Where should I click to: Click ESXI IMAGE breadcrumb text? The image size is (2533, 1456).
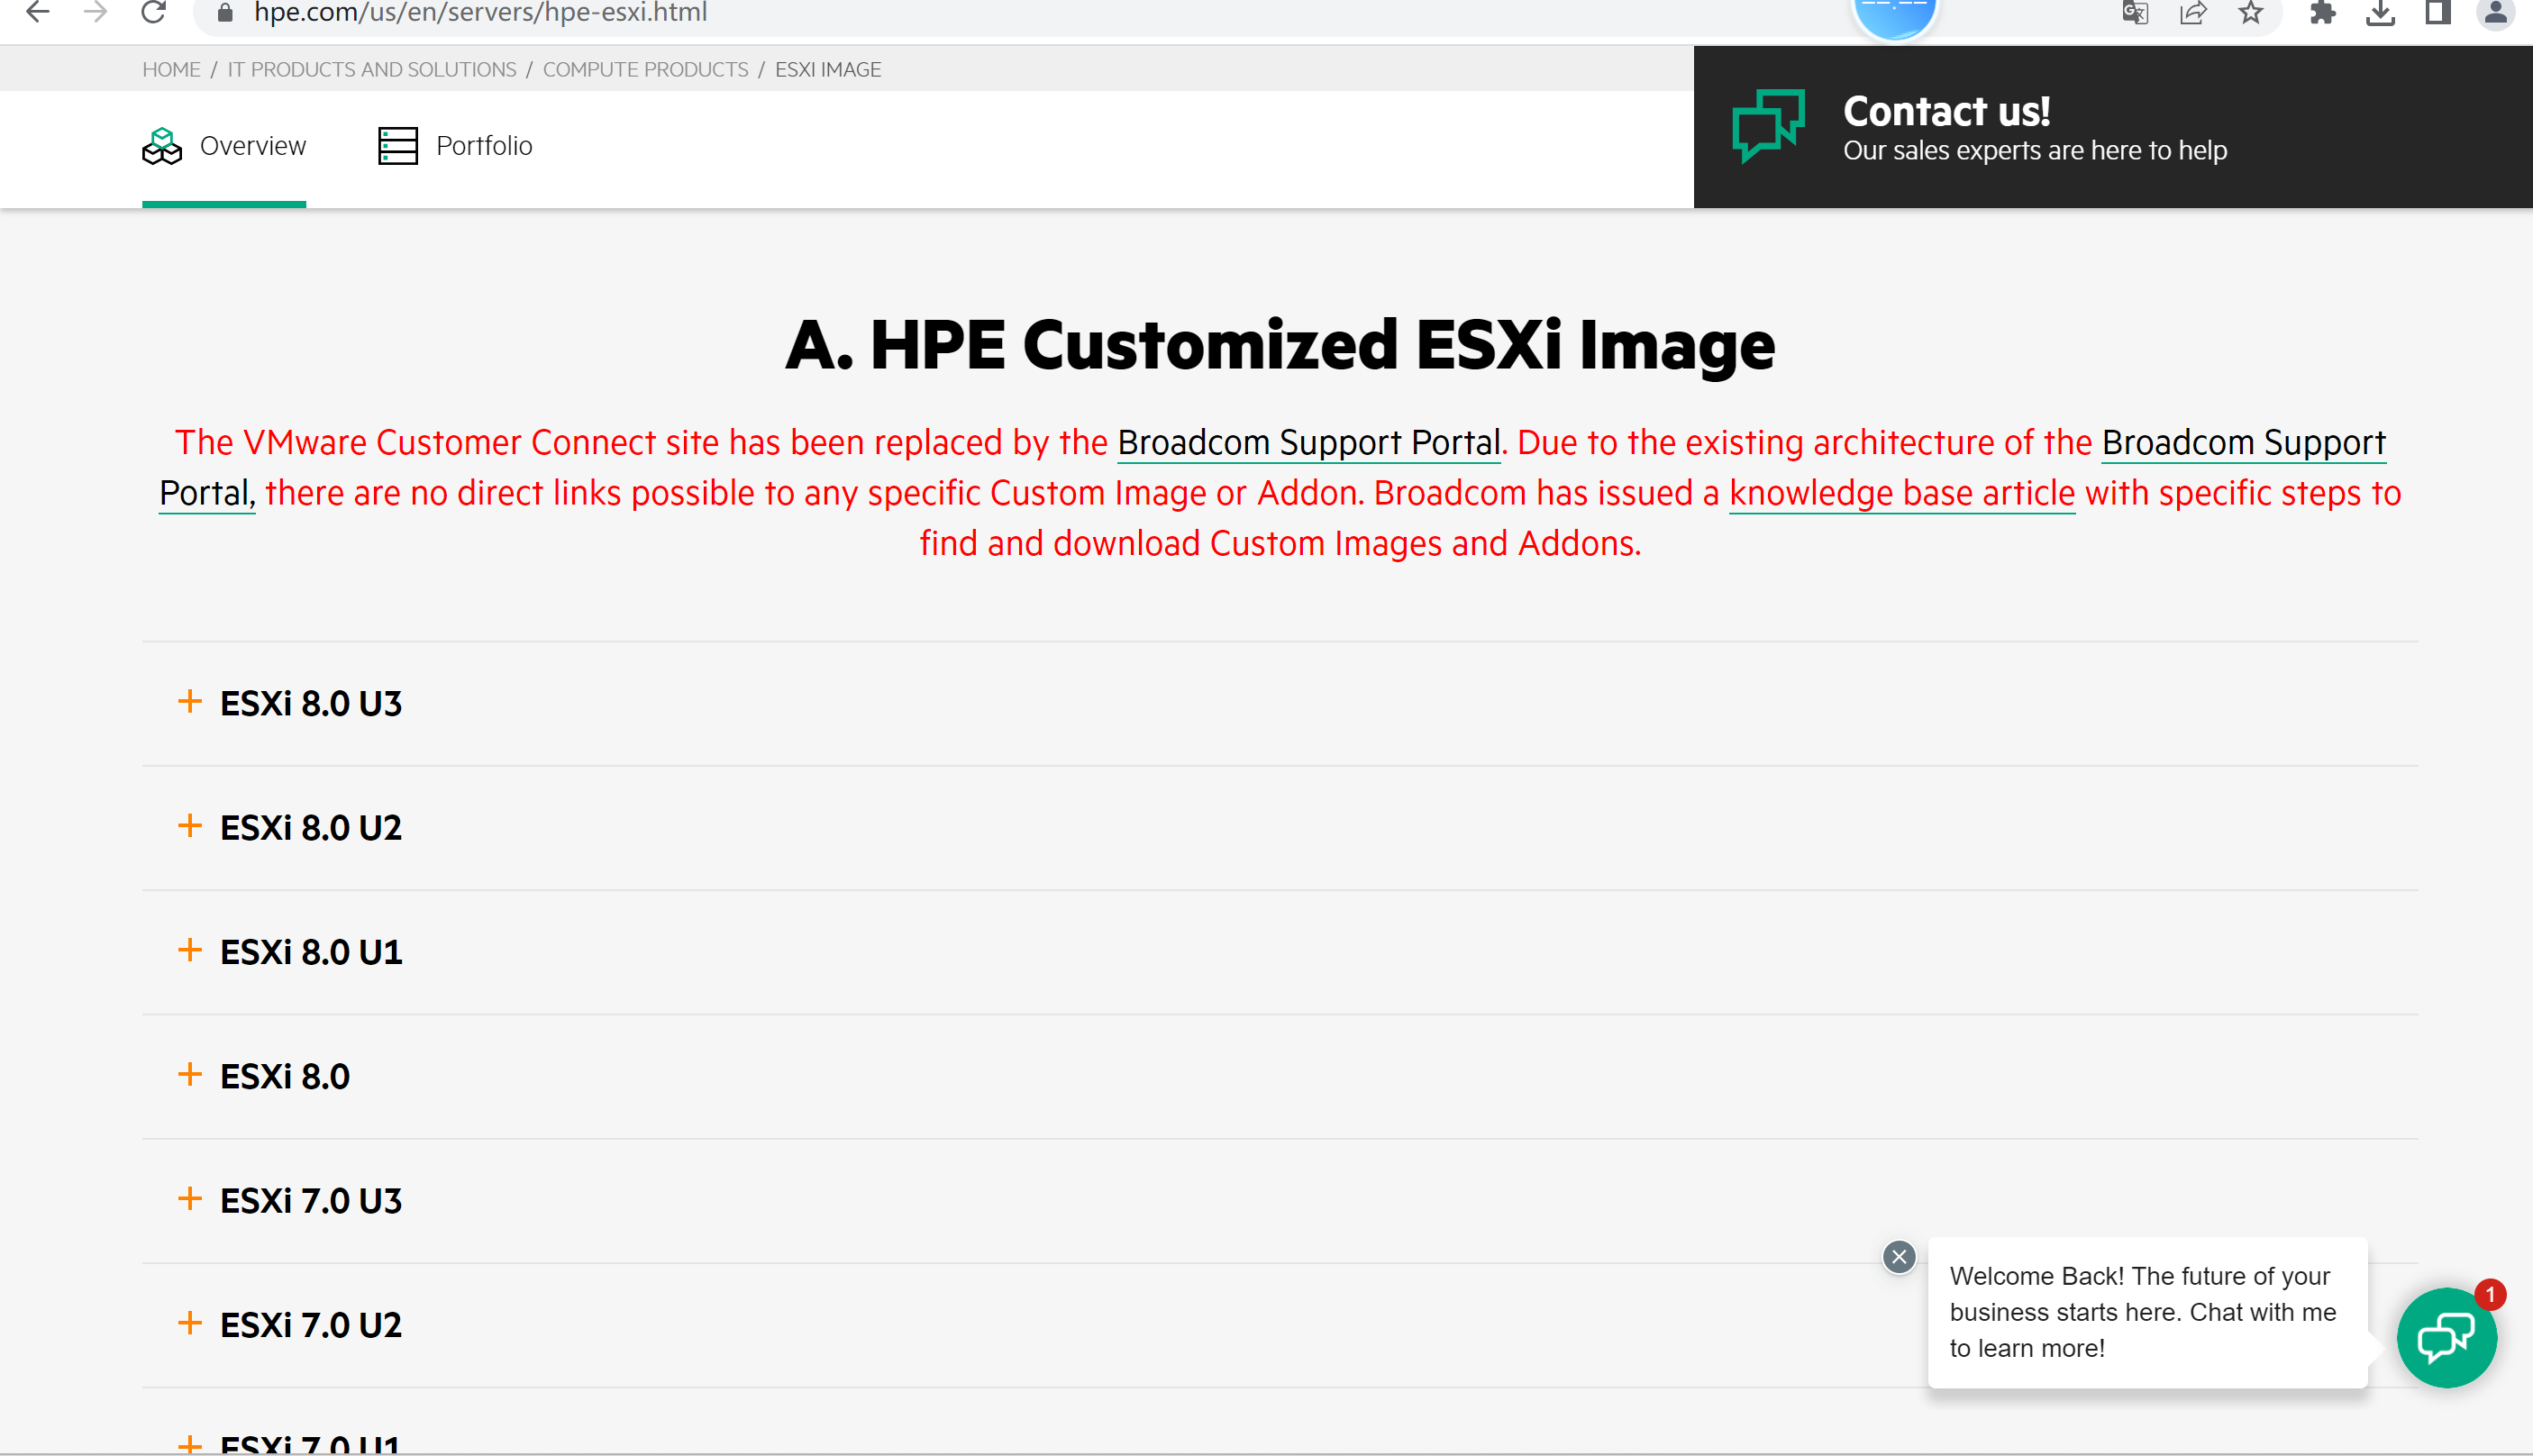point(828,70)
